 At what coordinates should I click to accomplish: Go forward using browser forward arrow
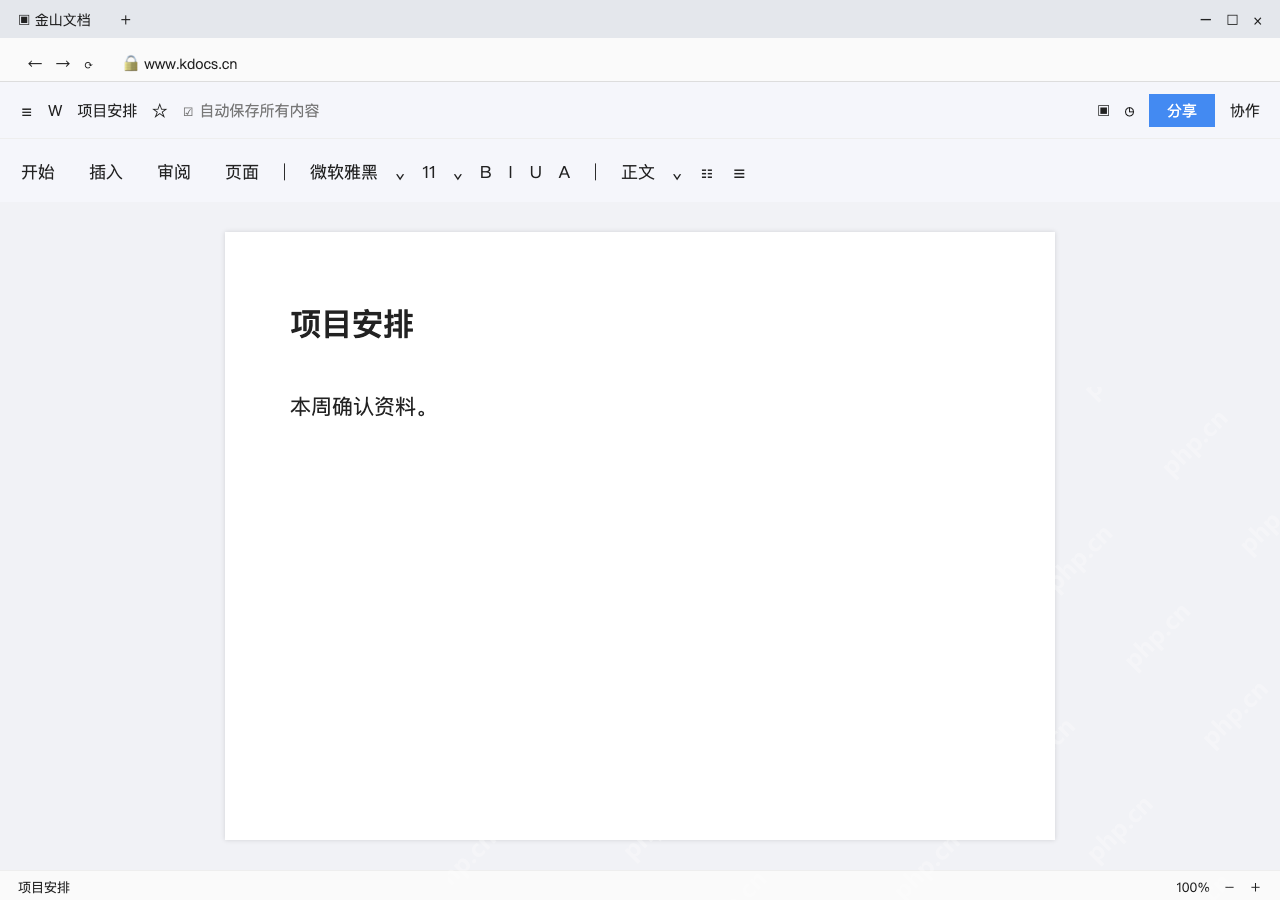point(63,63)
